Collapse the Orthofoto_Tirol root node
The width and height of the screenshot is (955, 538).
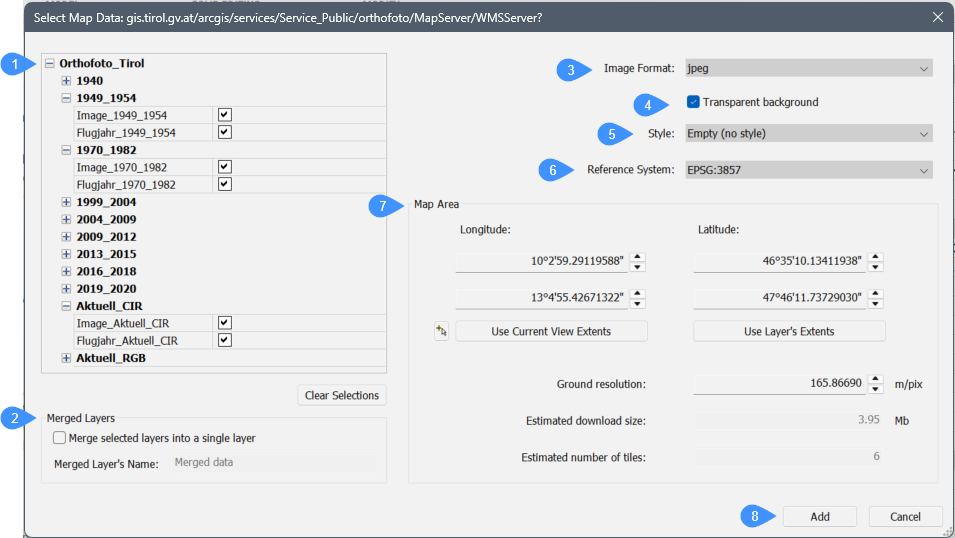(x=49, y=63)
